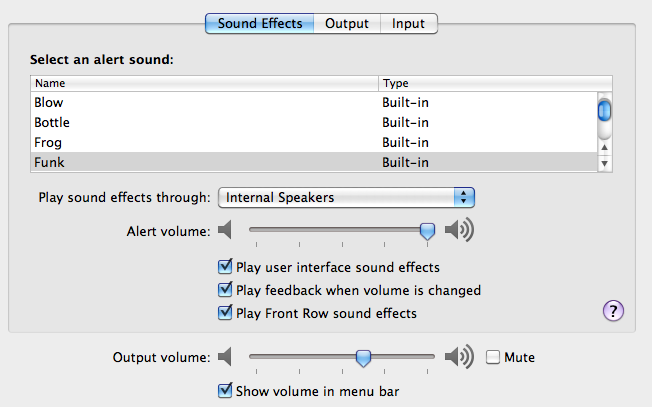The height and width of the screenshot is (407, 652).
Task: Click the loud speaker icon beside Alert volume
Action: (459, 232)
